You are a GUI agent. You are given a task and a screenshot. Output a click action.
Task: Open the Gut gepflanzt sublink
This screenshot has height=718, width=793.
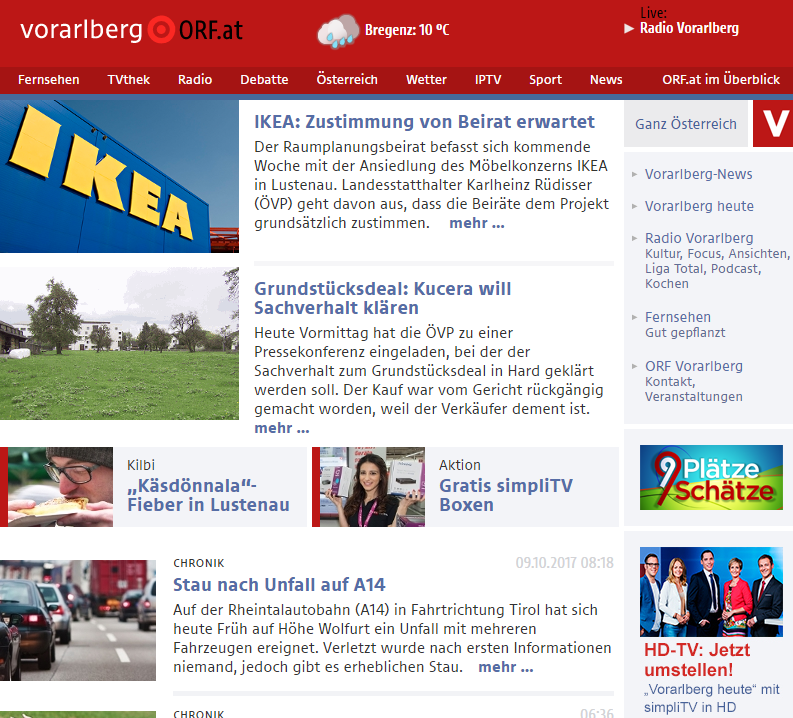pyautogui.click(x=685, y=333)
